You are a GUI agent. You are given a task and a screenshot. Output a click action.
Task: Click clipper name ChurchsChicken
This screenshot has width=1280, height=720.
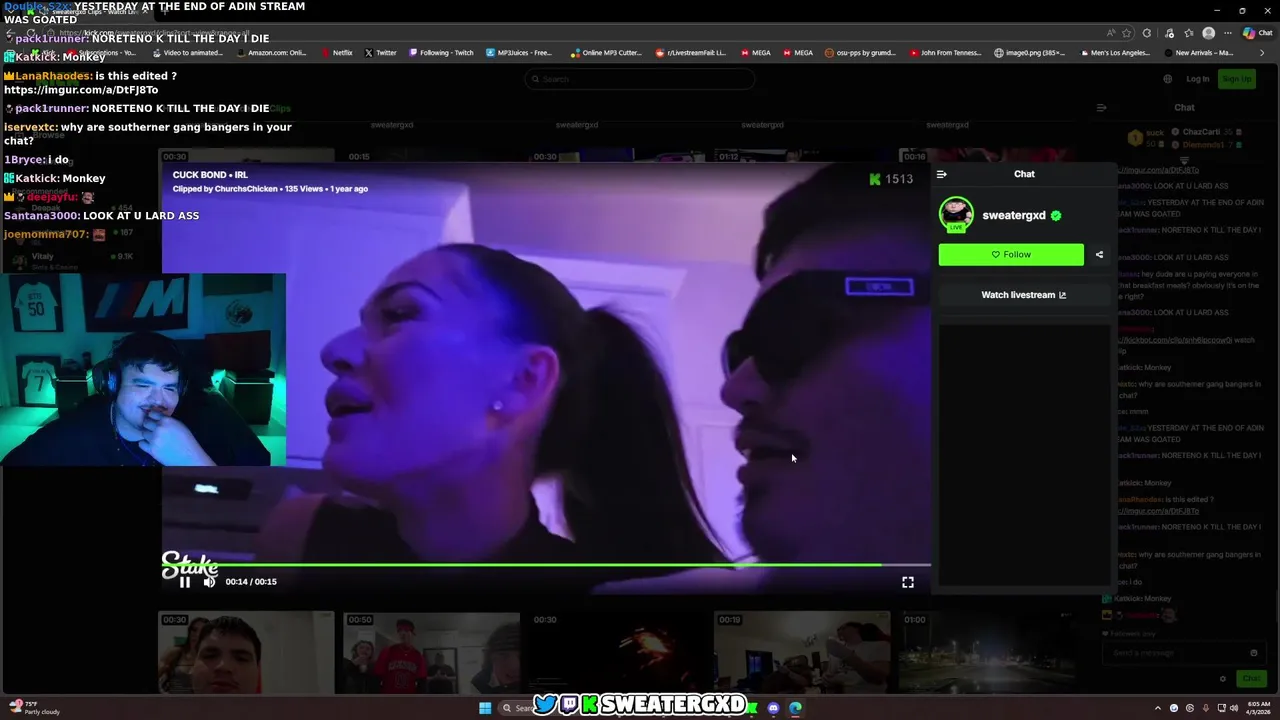pyautogui.click(x=246, y=189)
